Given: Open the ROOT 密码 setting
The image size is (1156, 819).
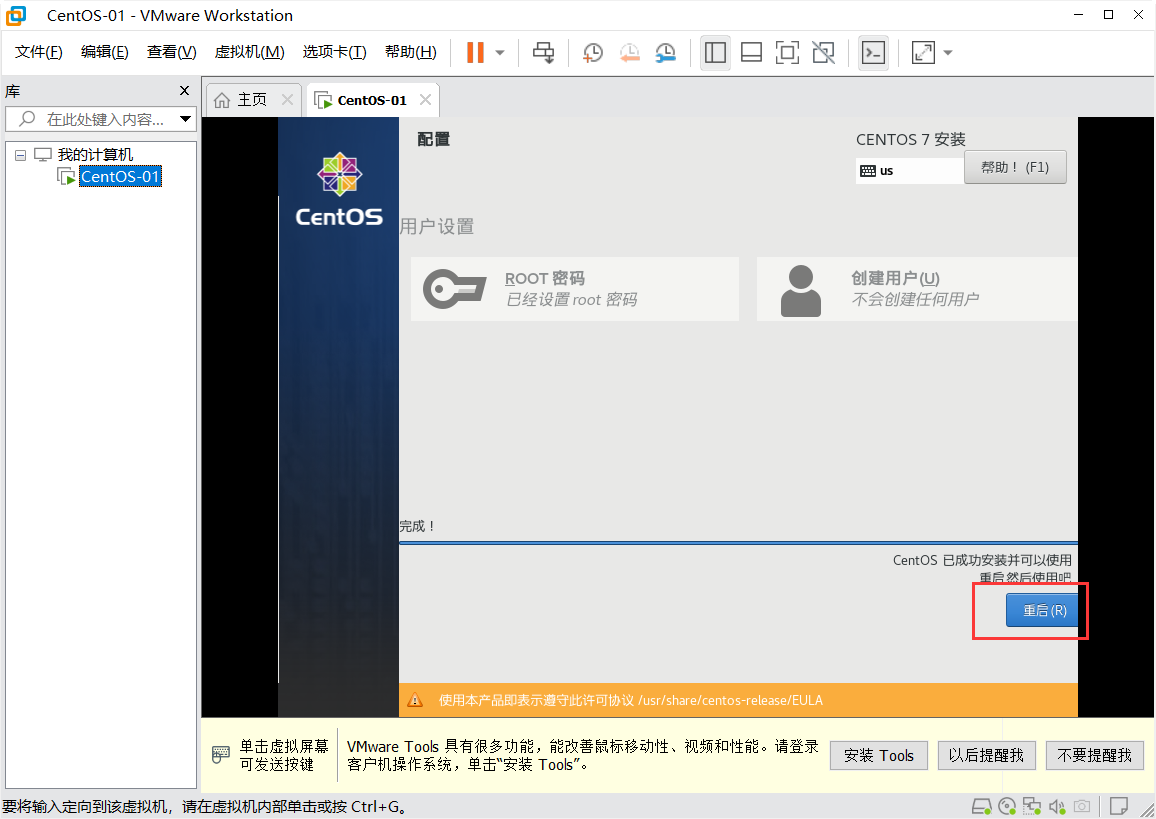Looking at the screenshot, I should (574, 289).
